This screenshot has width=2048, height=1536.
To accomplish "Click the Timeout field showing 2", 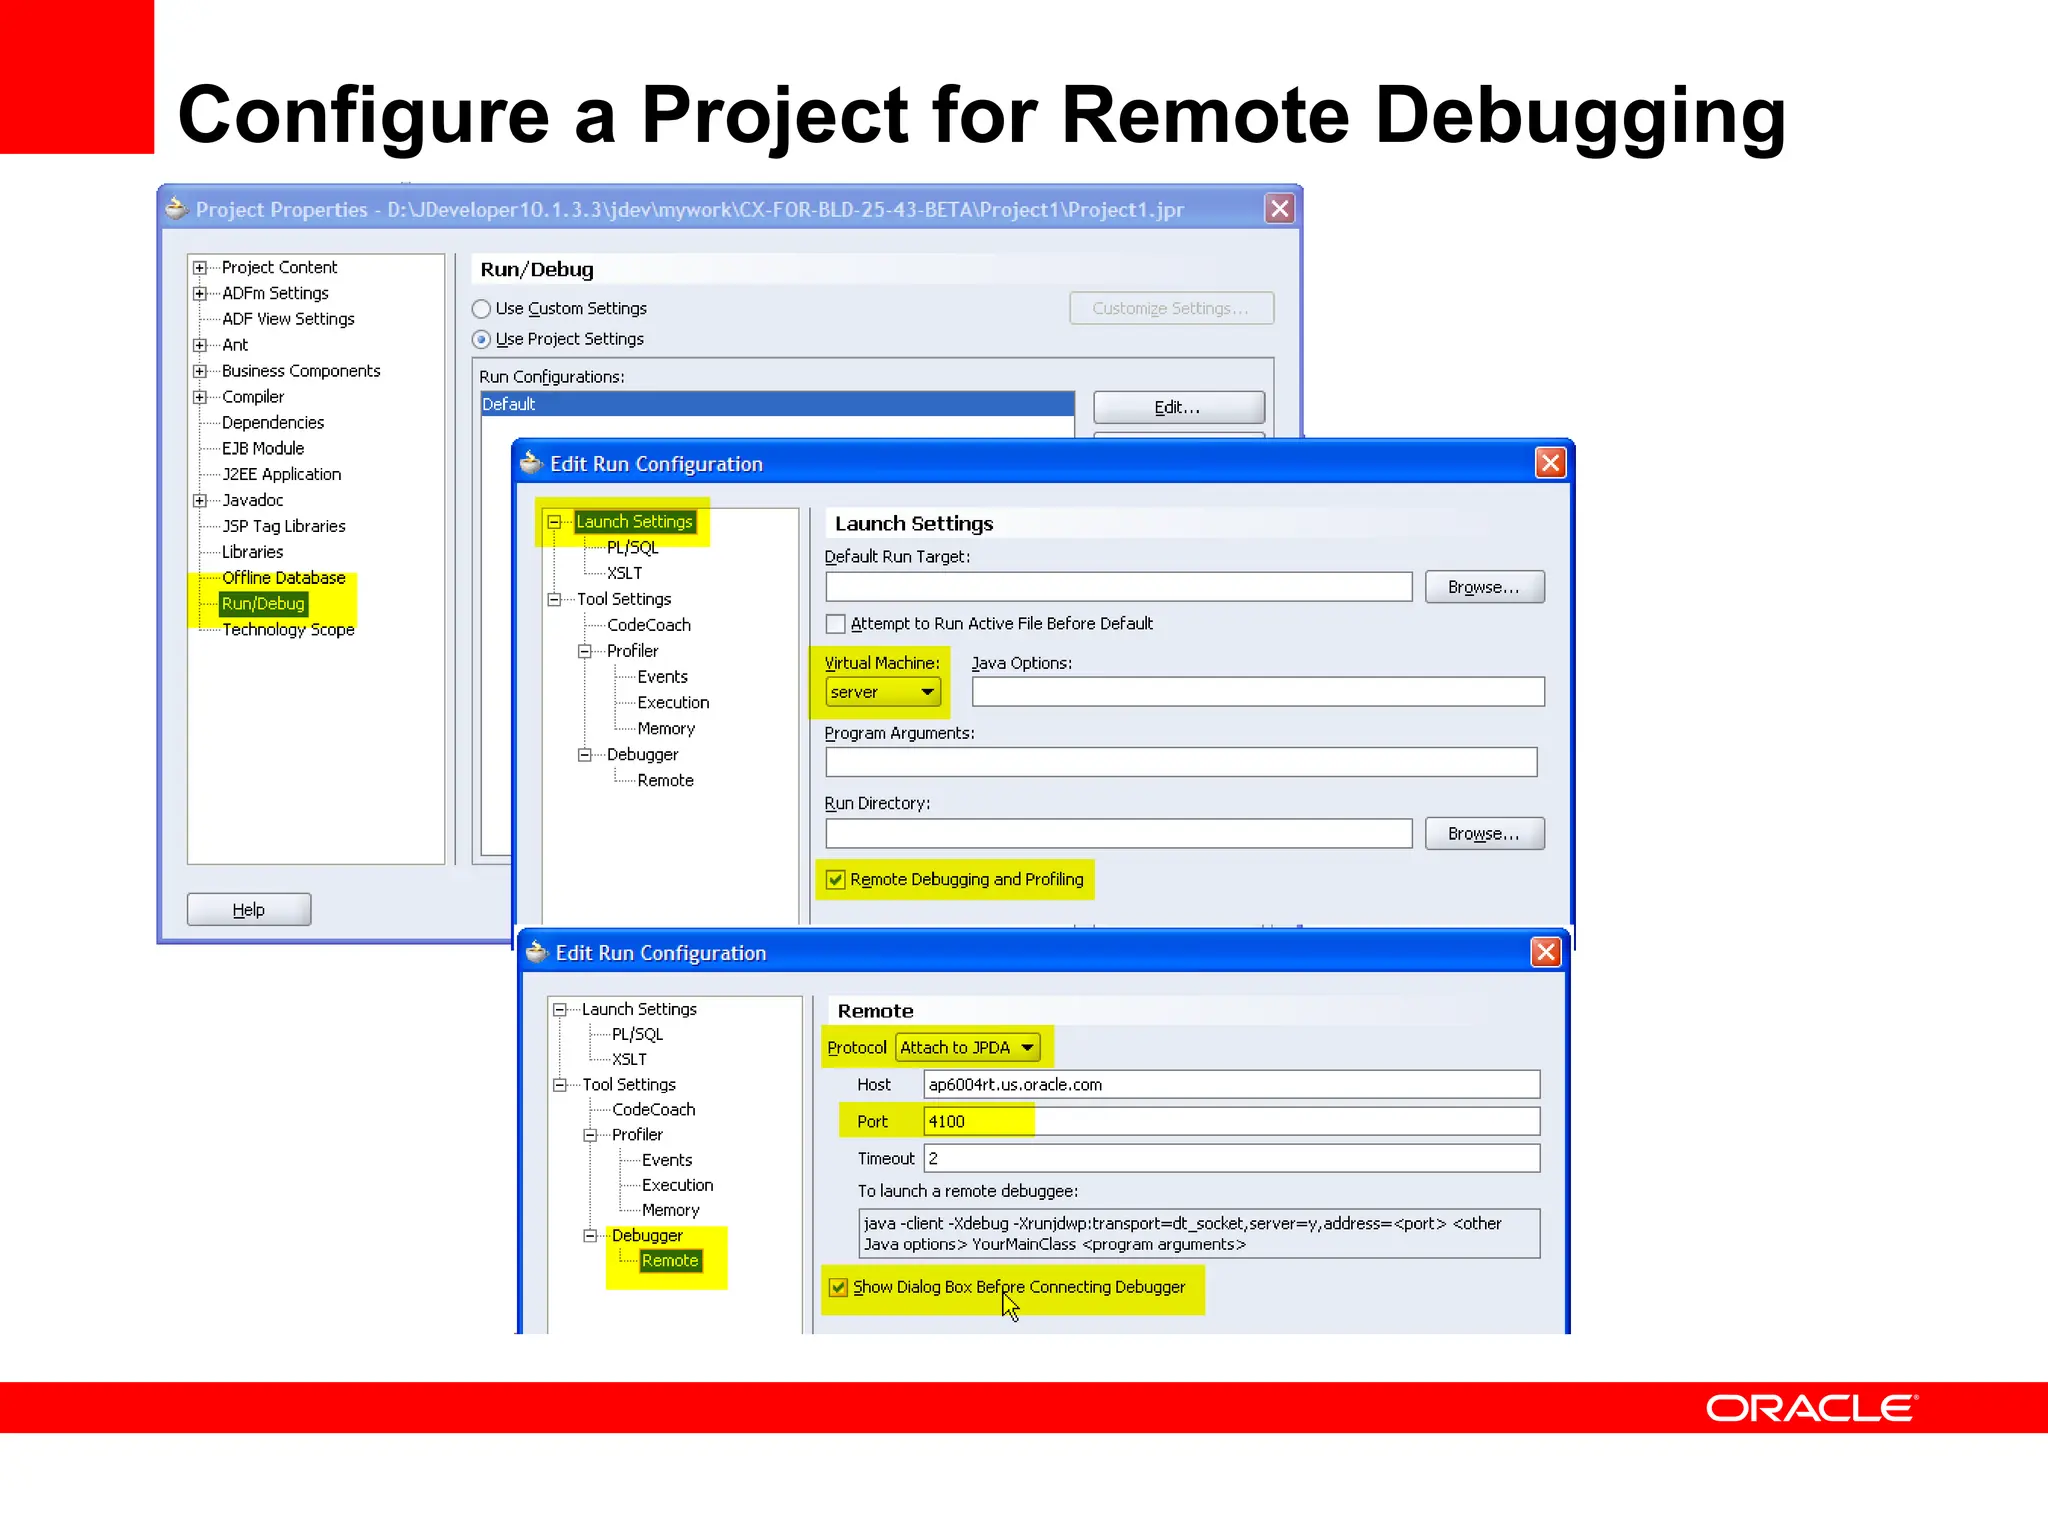I will click(1232, 1159).
